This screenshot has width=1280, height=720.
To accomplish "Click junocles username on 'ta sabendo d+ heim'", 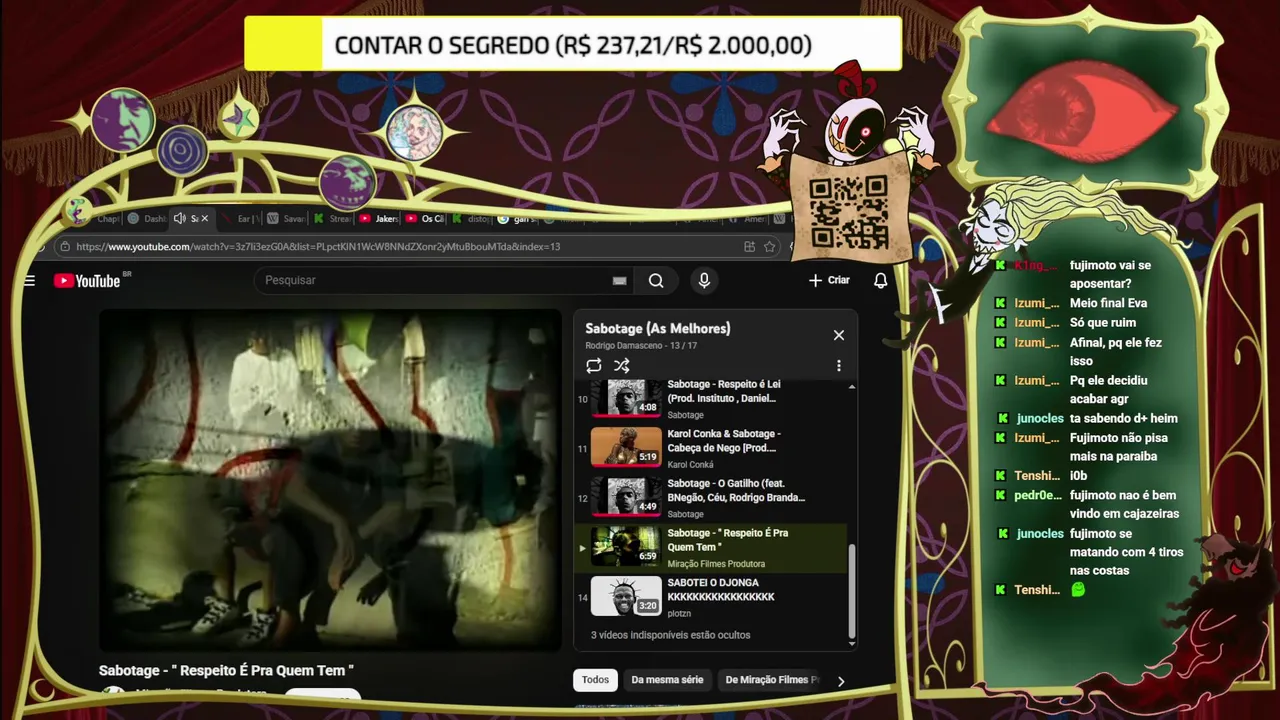I will [x=1040, y=419].
